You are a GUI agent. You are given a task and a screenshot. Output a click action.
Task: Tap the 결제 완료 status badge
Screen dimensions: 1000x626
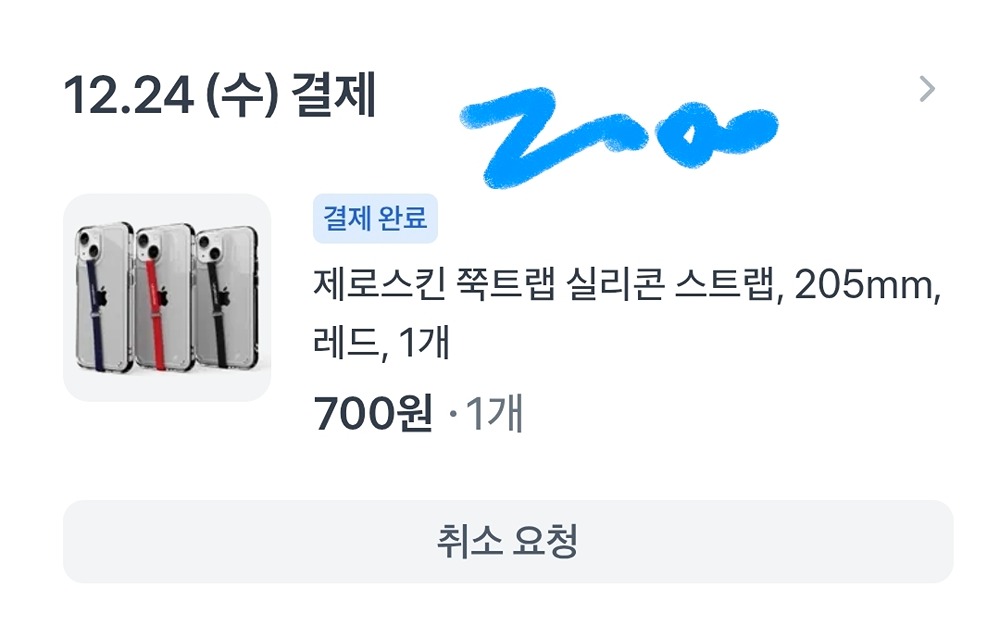click(375, 219)
